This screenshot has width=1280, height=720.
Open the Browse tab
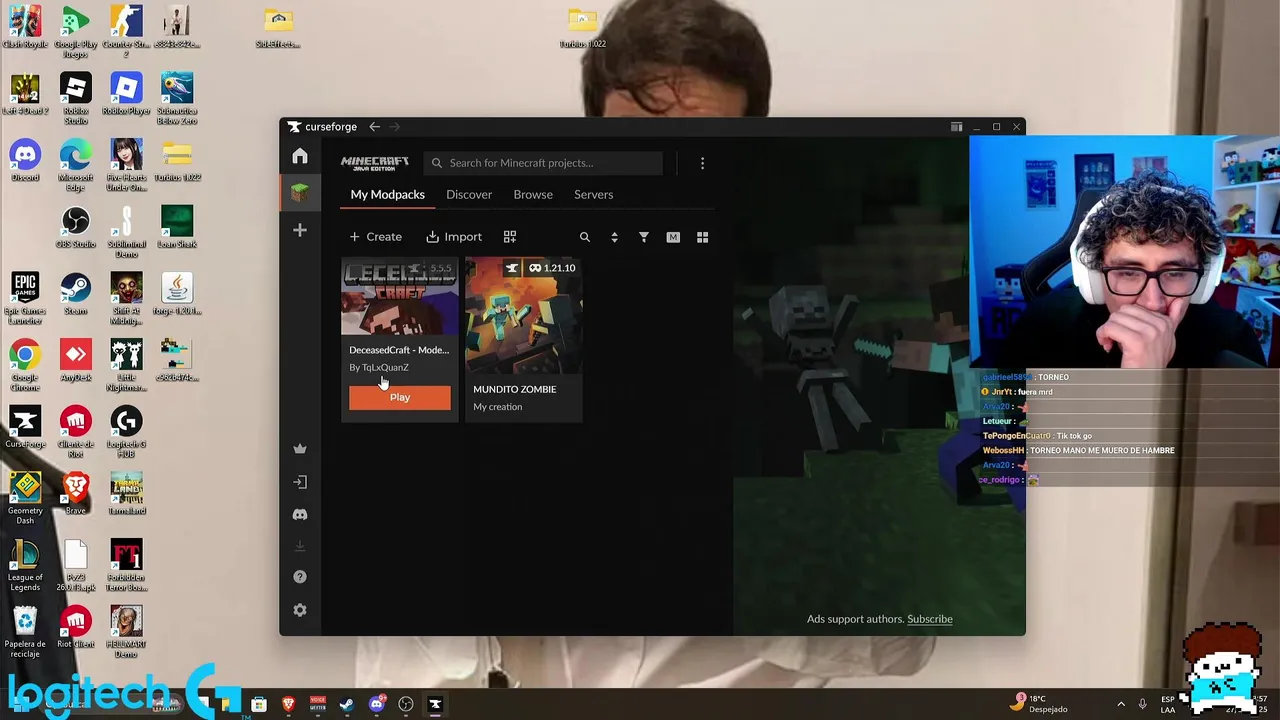coord(533,194)
